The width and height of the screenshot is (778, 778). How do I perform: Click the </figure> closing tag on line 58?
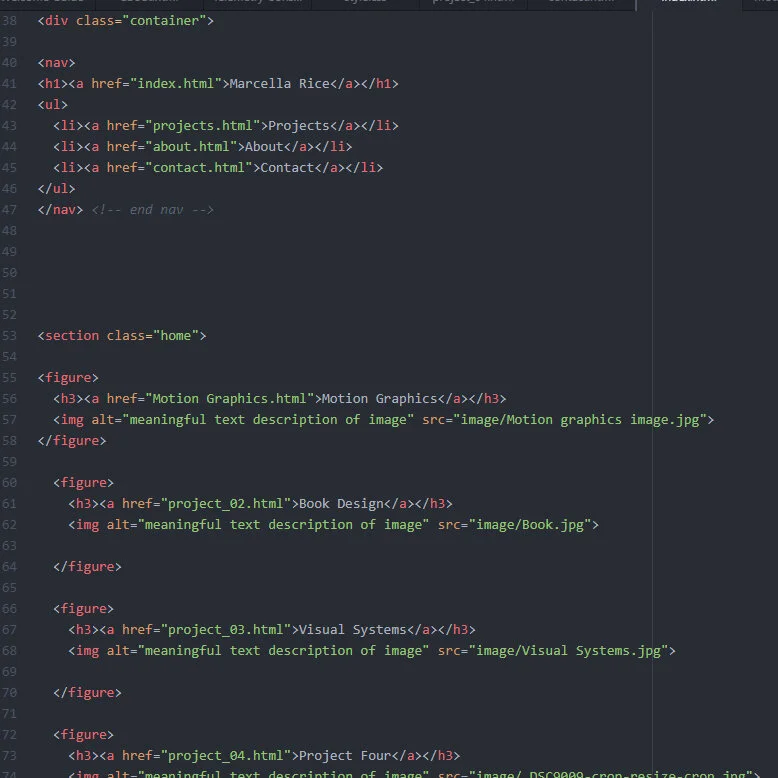pyautogui.click(x=72, y=441)
